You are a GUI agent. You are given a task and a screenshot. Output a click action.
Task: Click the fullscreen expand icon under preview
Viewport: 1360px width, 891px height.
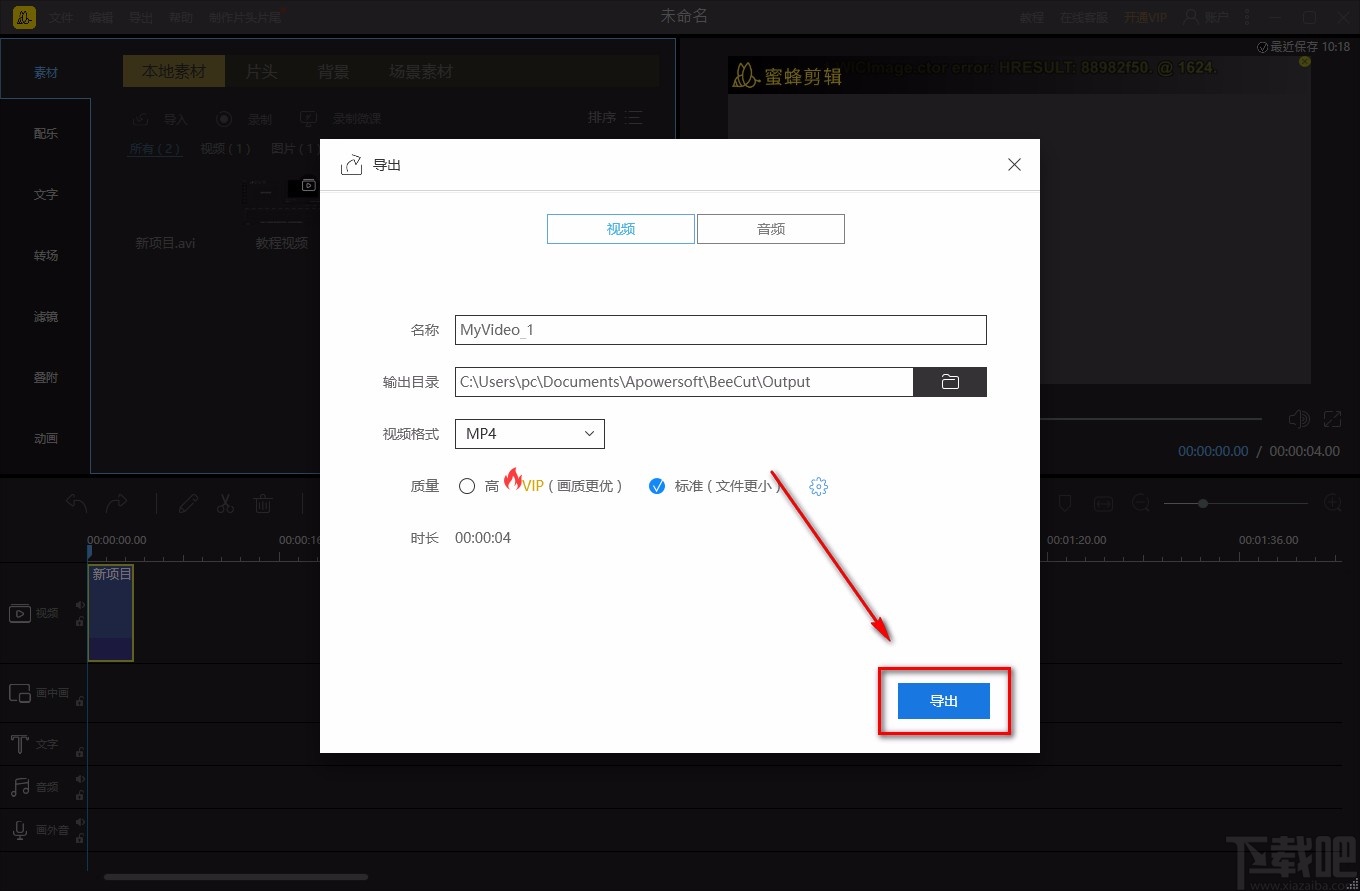[x=1332, y=419]
